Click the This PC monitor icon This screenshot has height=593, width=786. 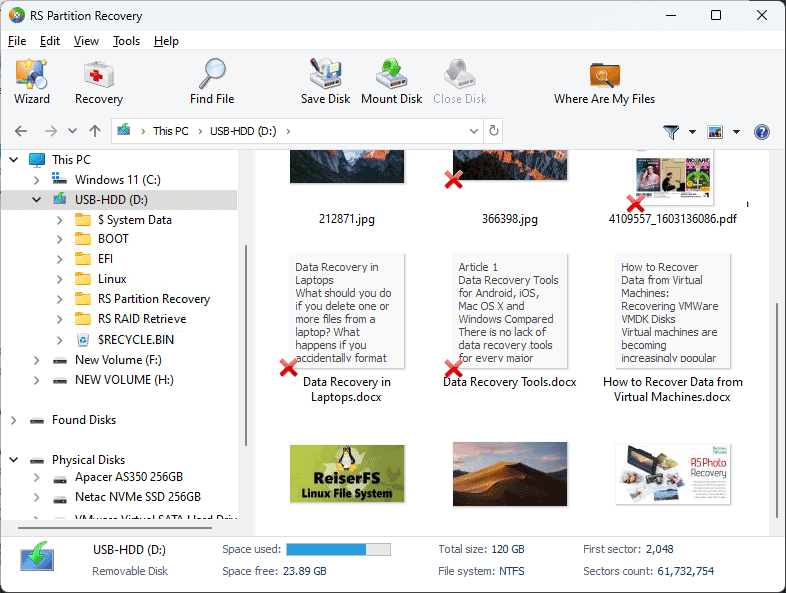(37, 160)
